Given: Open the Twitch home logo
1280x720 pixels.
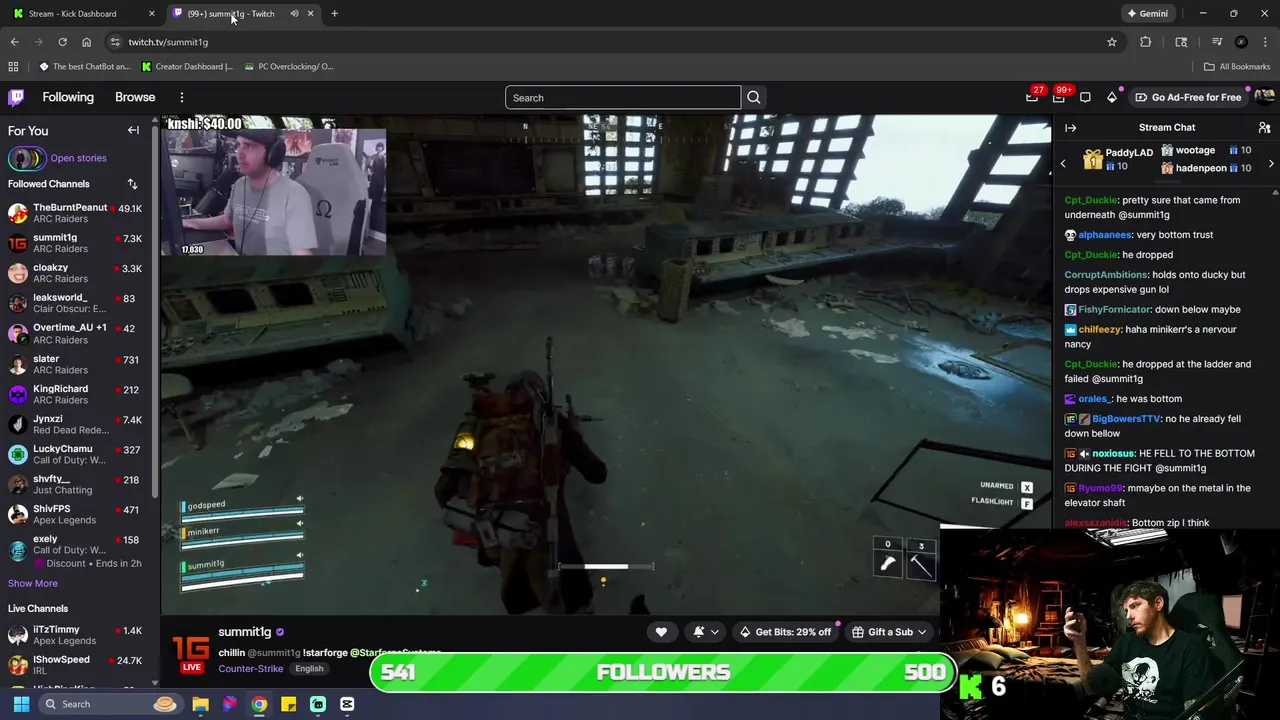Looking at the screenshot, I should 16,97.
